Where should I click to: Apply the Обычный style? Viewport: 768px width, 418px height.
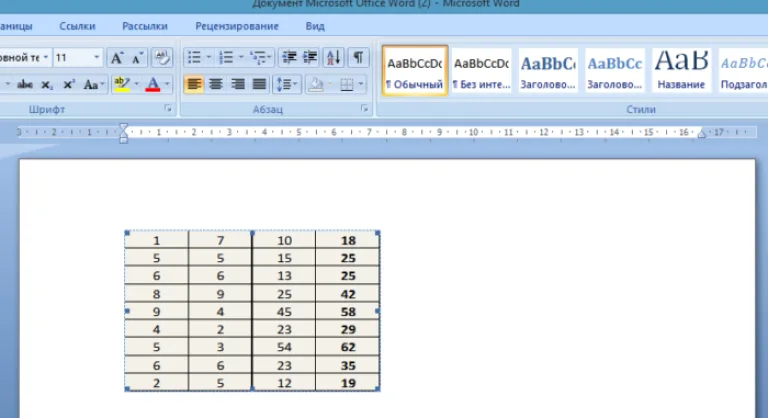pos(415,71)
